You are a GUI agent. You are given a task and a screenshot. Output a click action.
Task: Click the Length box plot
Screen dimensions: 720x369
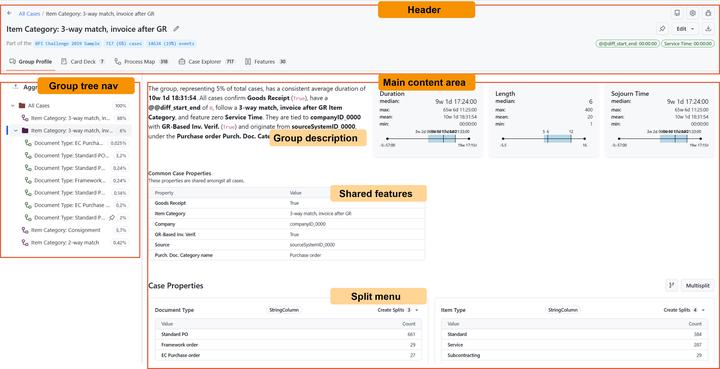(544, 139)
